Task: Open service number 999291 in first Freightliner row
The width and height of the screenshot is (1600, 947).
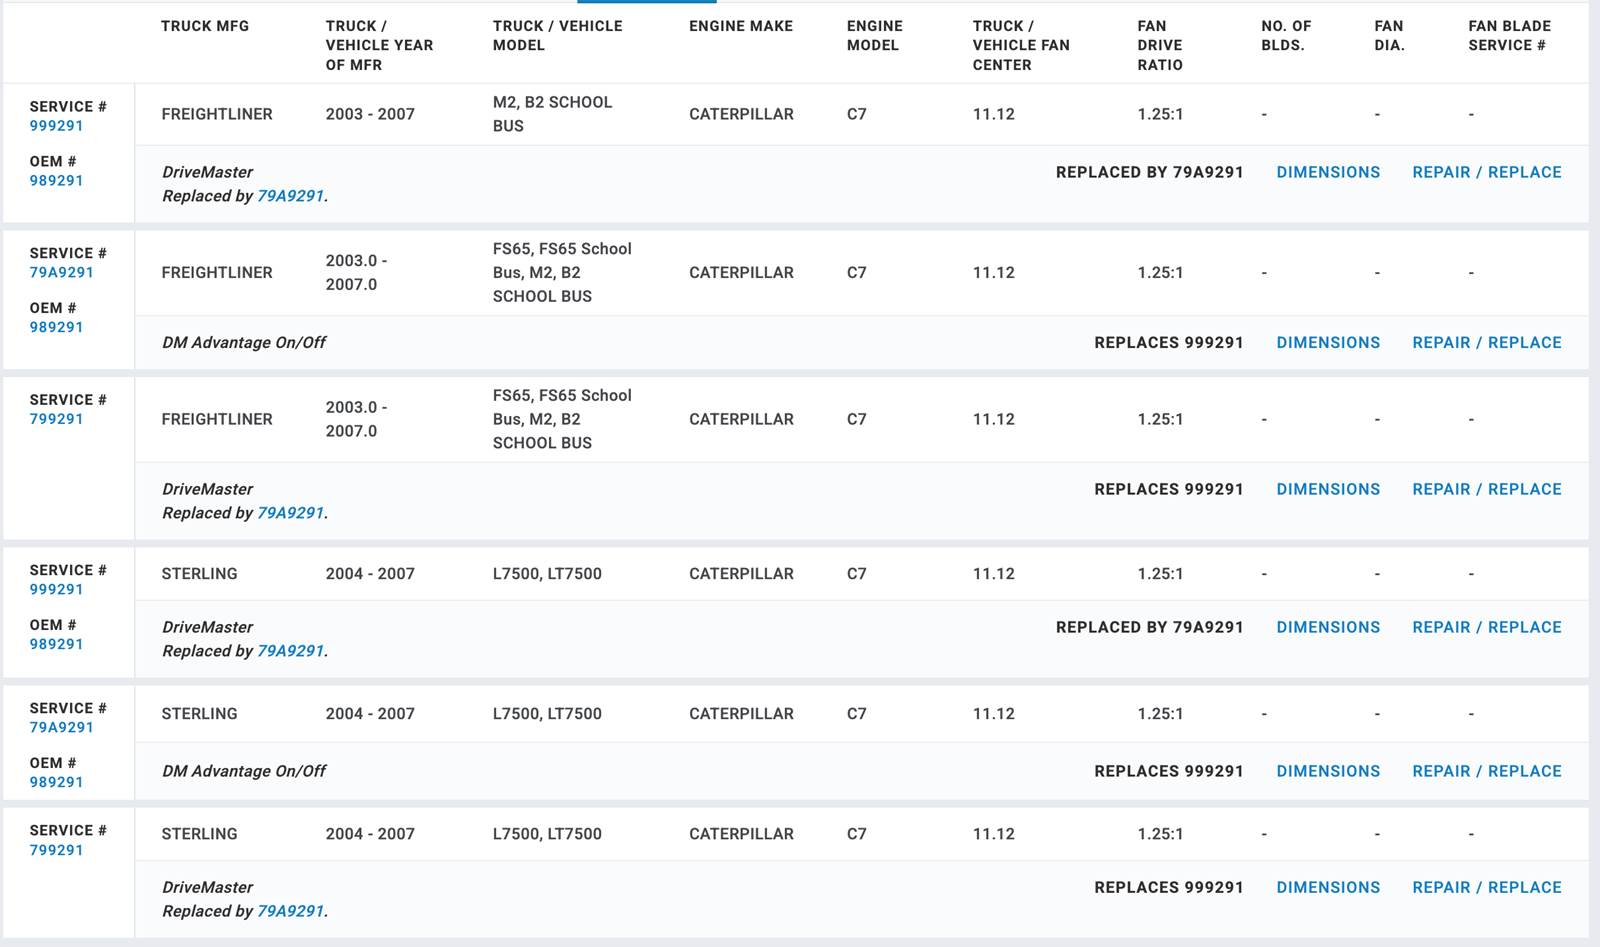Action: point(56,126)
